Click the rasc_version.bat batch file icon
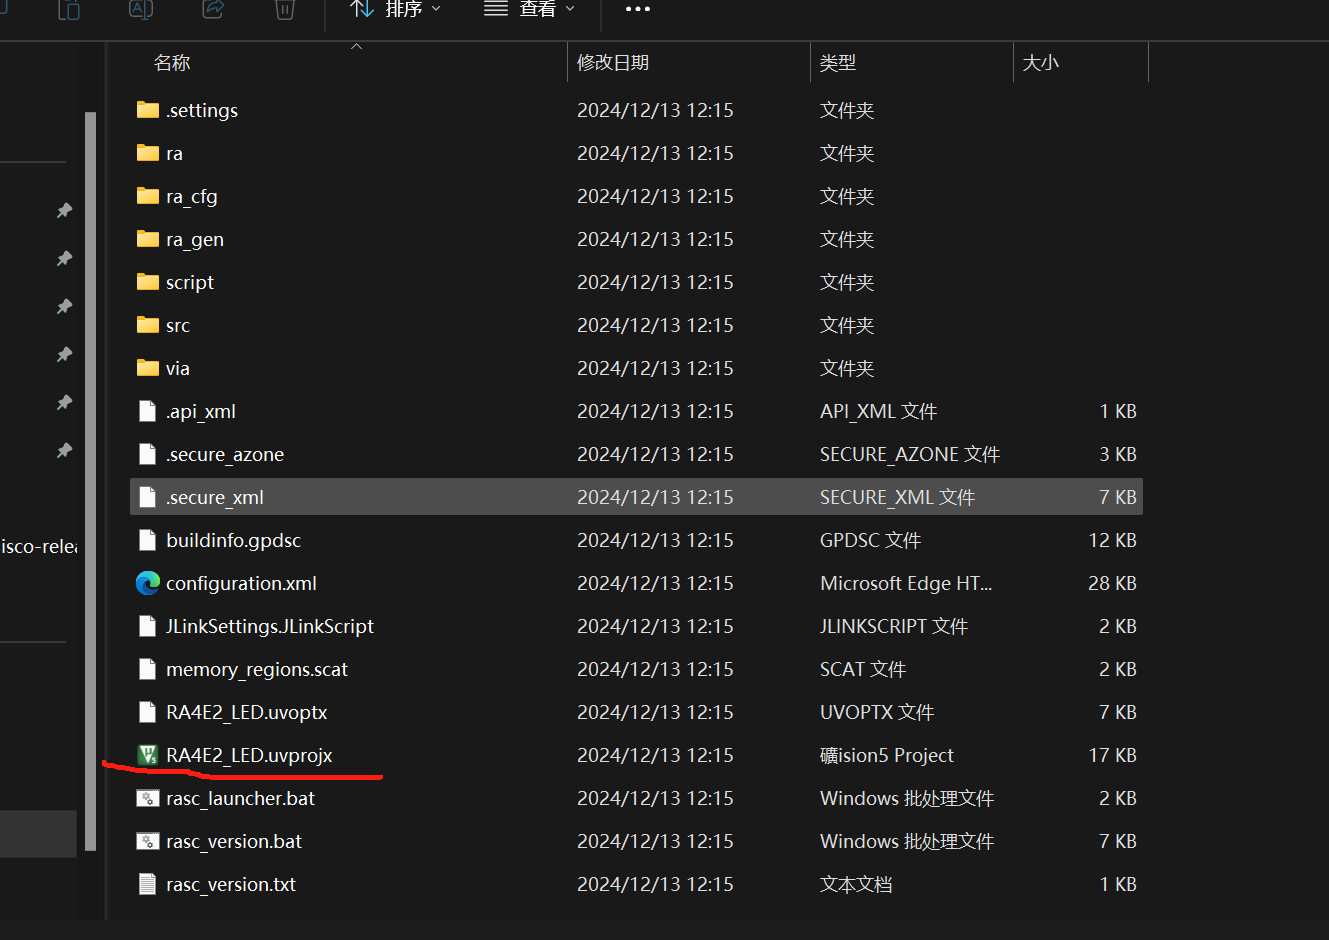This screenshot has width=1329, height=940. 148,840
